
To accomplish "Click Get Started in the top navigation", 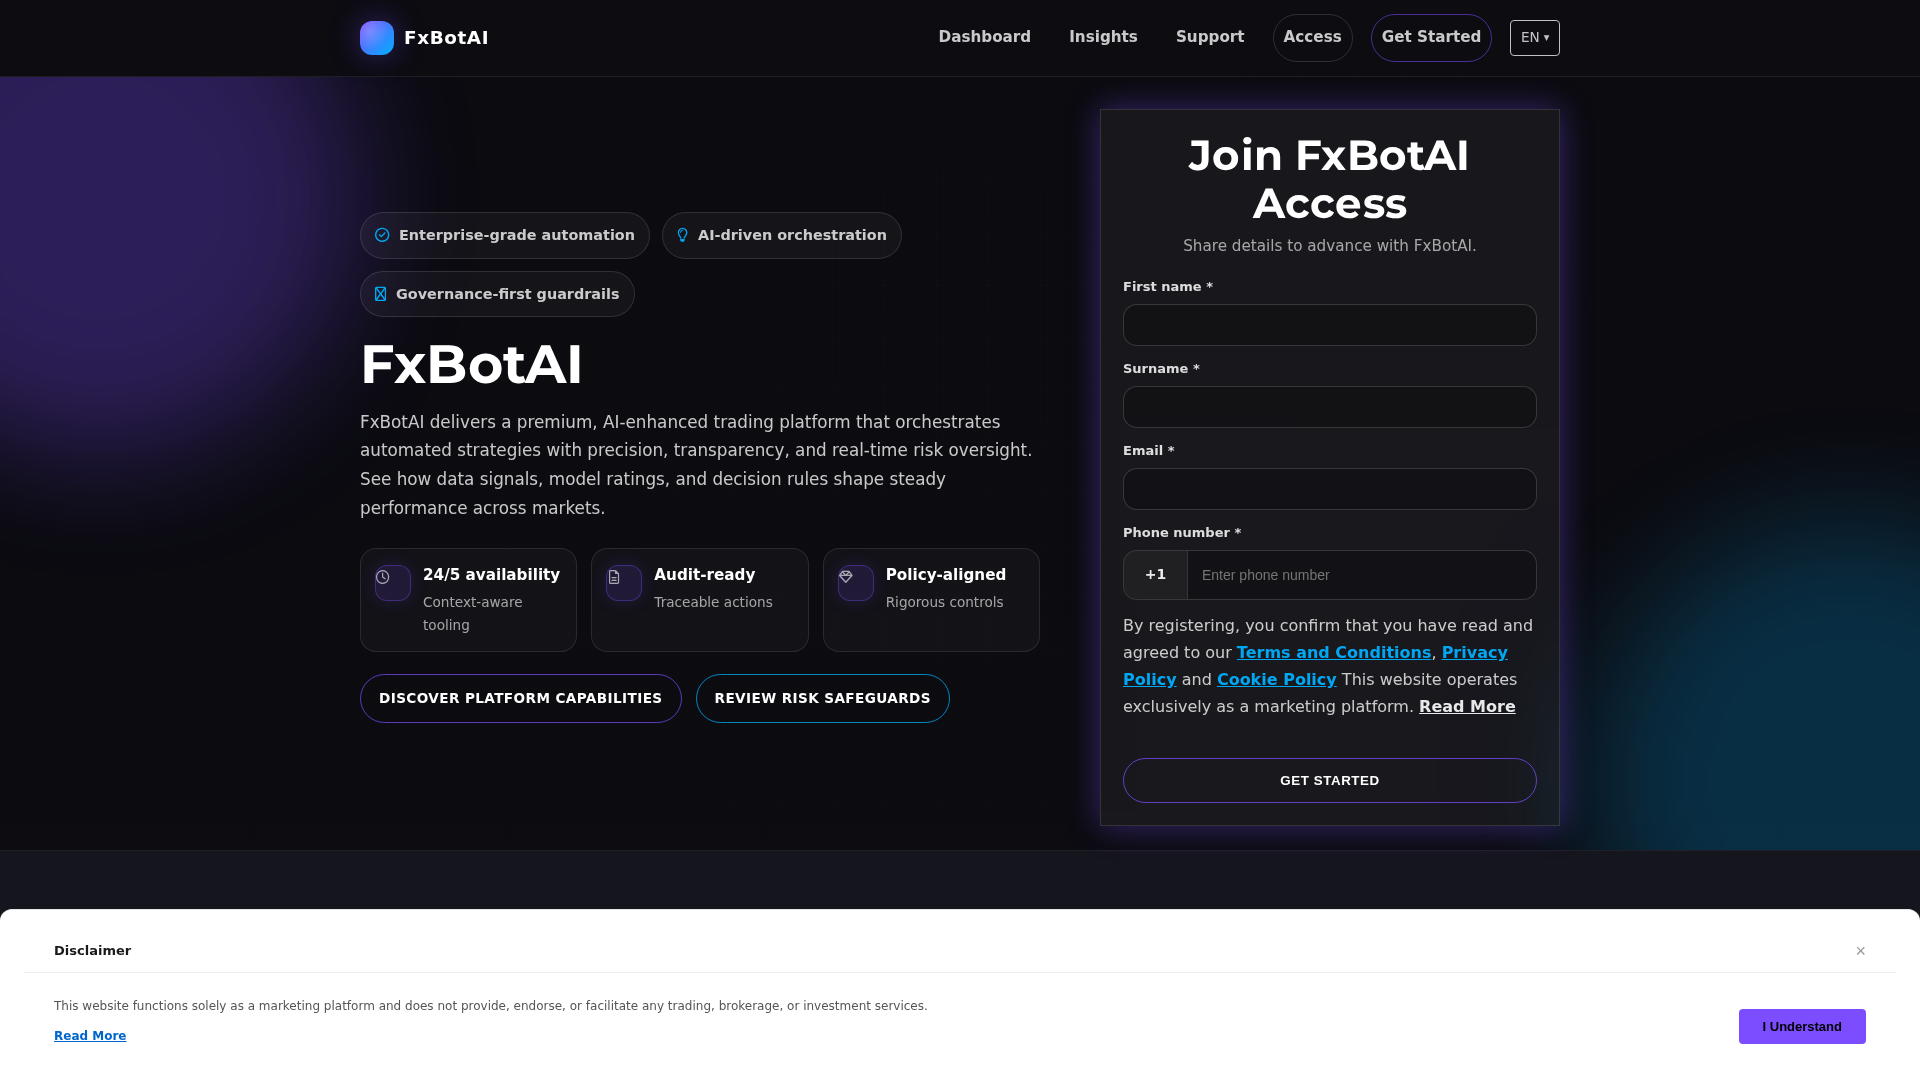I will 1431,38.
